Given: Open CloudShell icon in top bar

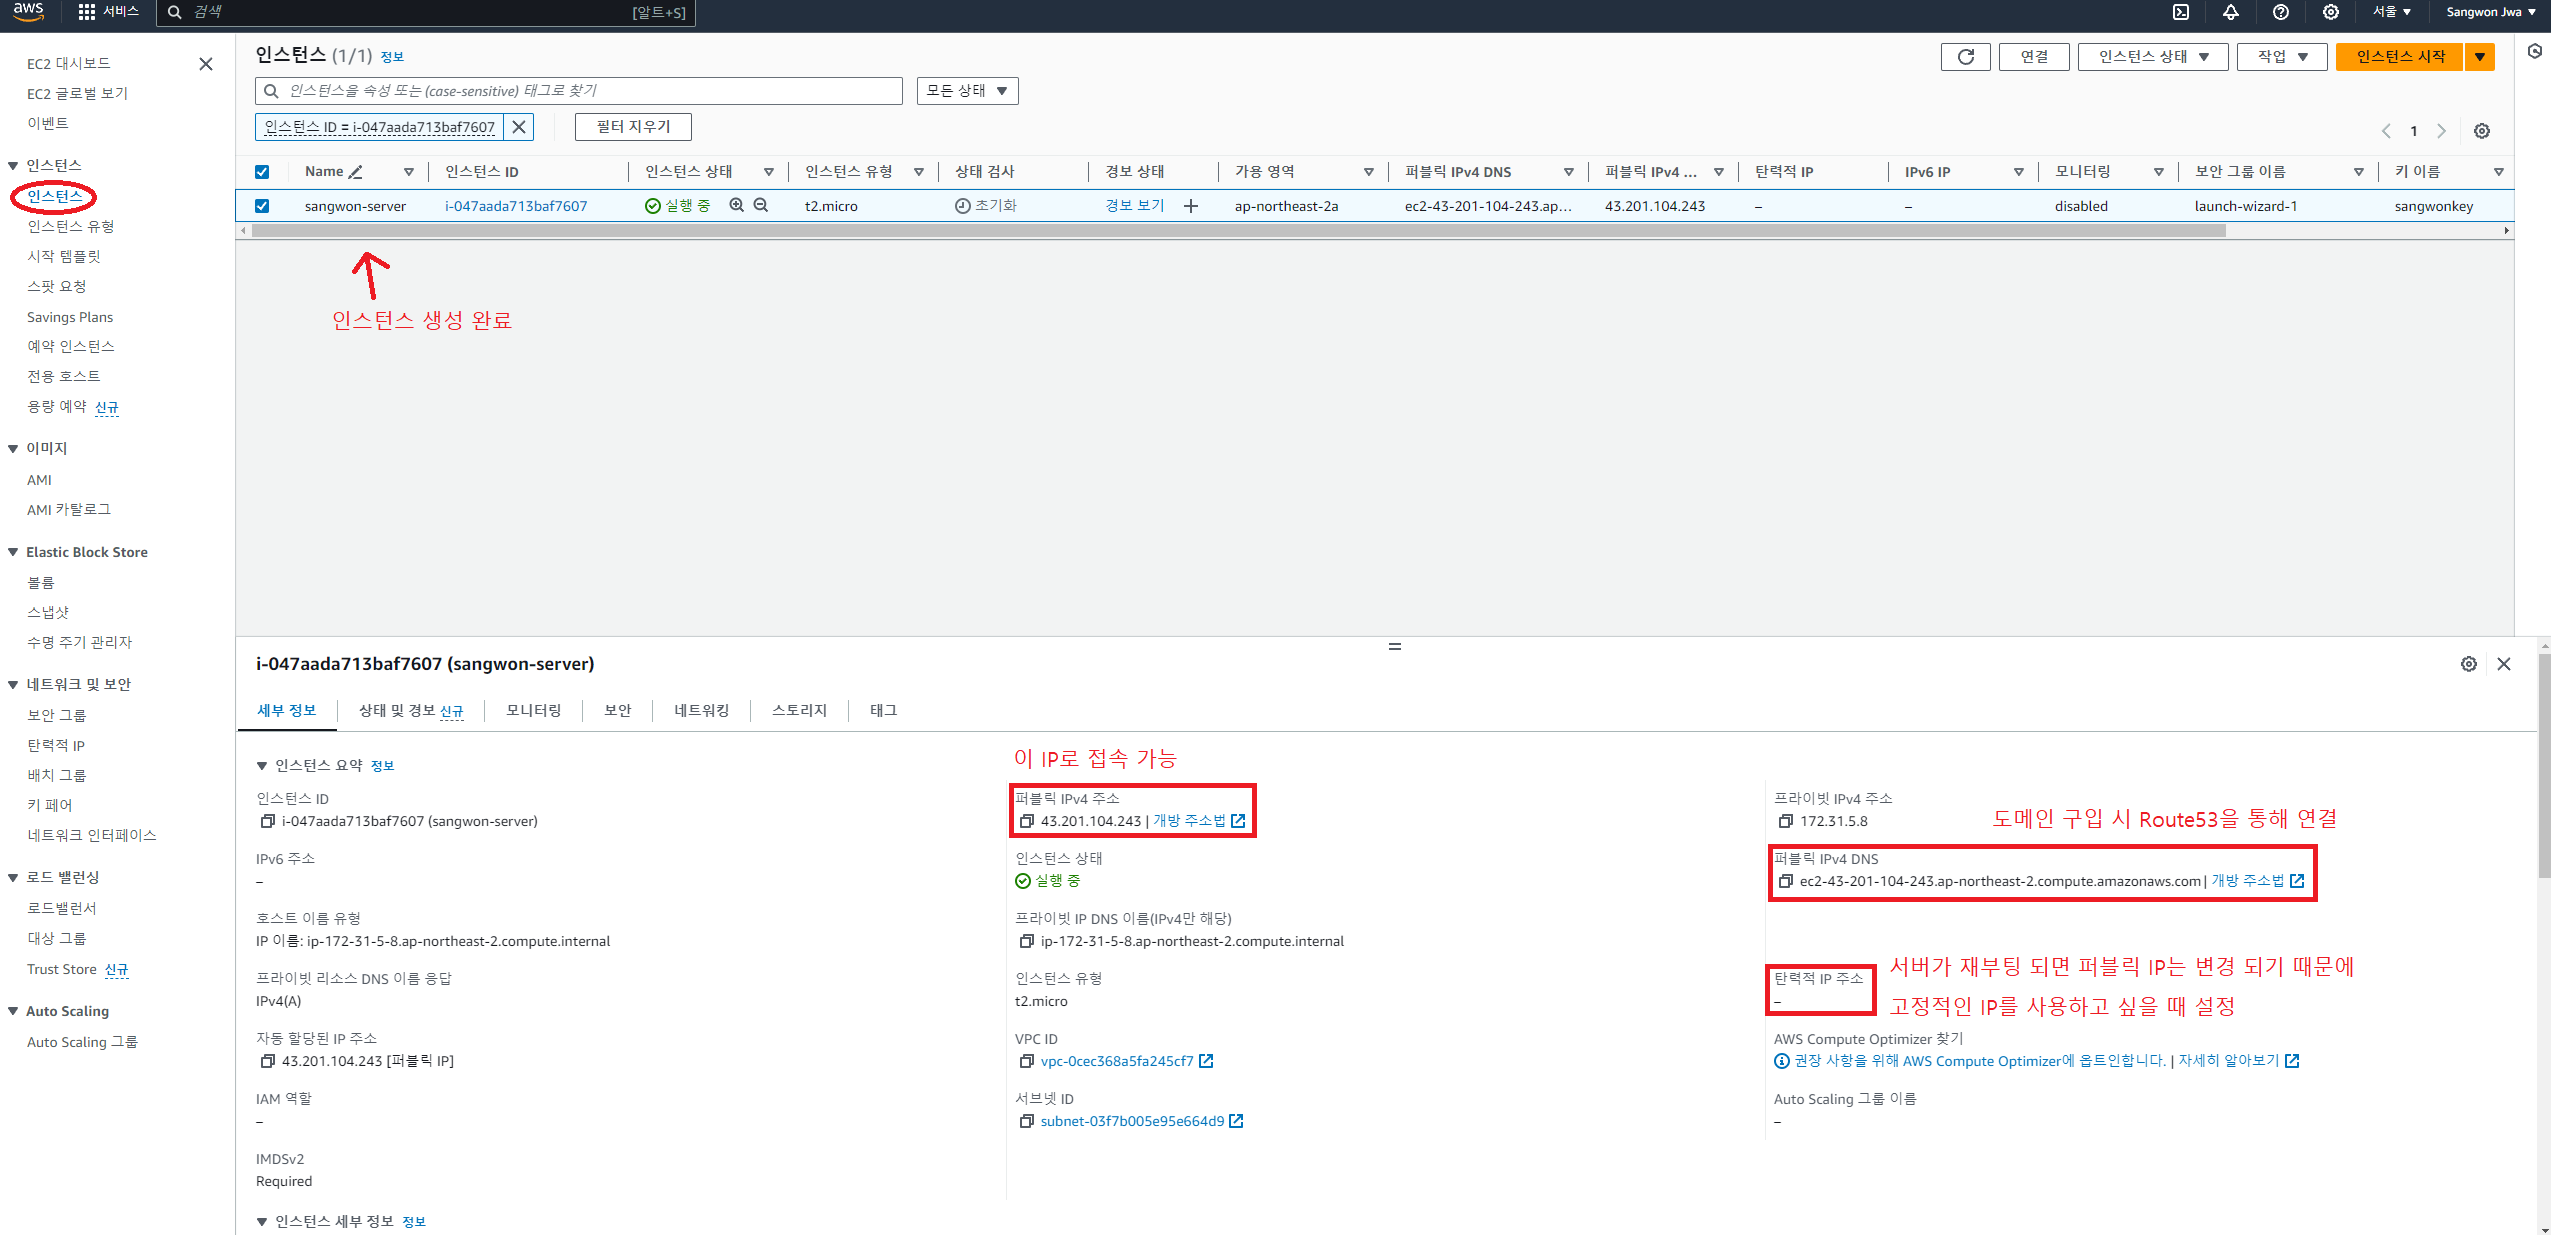Looking at the screenshot, I should point(2181,12).
